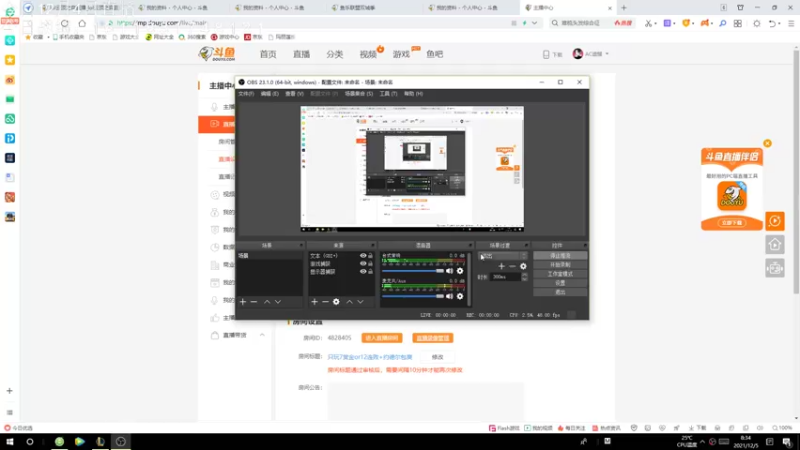Add a scene transition with the plus icon
The width and height of the screenshot is (800, 450).
[502, 266]
